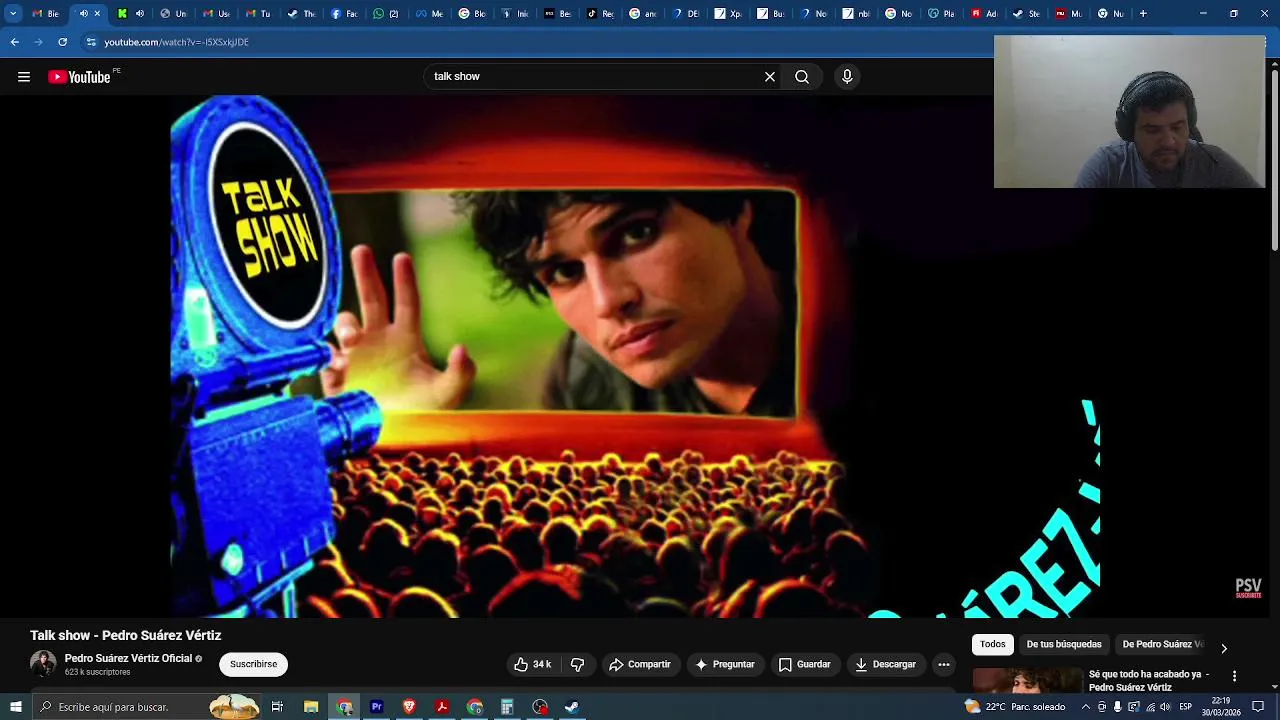Switch to the TikTok 'Re' tab
This screenshot has height=720, width=1280.
pyautogui.click(x=601, y=14)
